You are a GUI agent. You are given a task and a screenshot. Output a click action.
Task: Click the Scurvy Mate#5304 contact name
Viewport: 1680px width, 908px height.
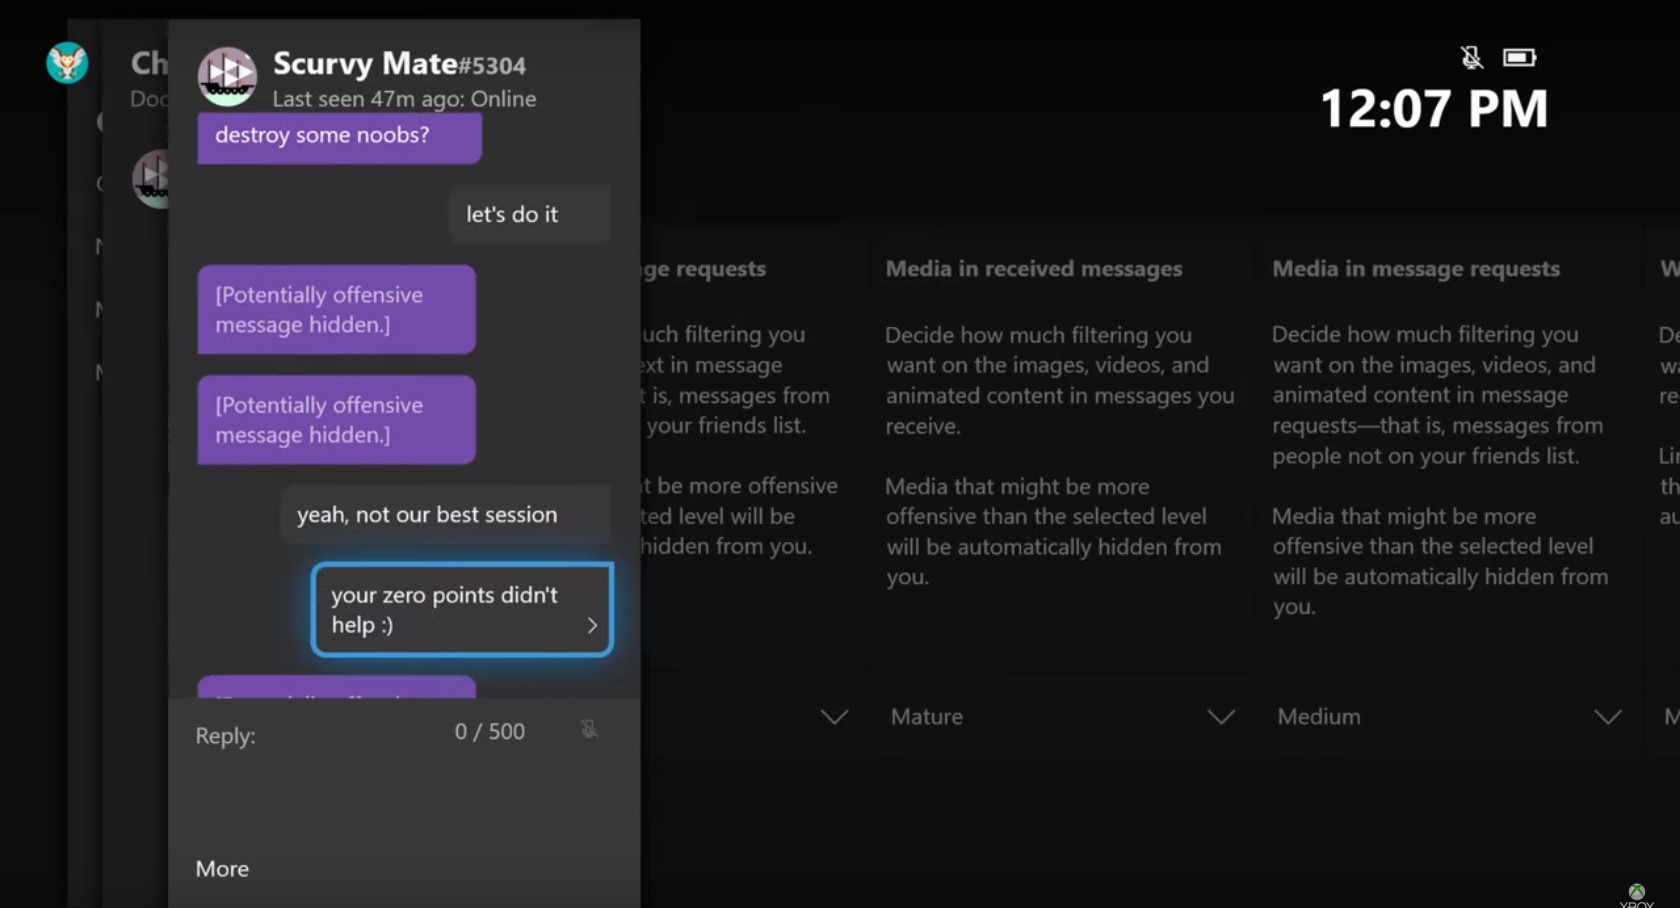pos(400,63)
